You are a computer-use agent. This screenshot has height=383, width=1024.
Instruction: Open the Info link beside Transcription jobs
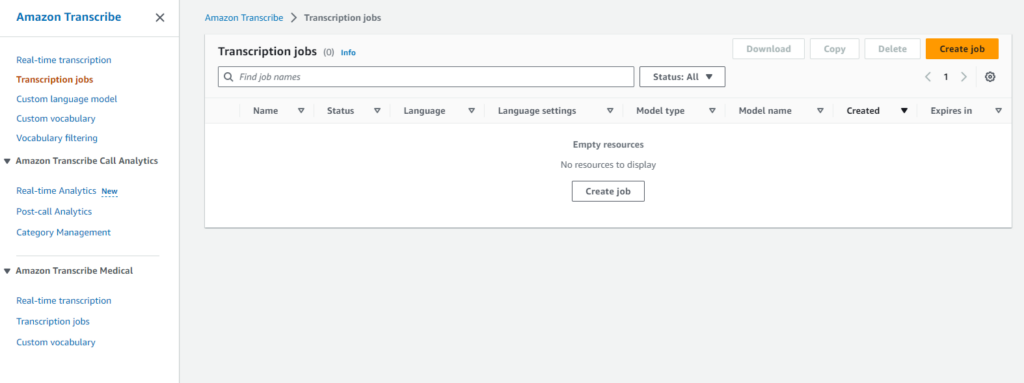(348, 52)
